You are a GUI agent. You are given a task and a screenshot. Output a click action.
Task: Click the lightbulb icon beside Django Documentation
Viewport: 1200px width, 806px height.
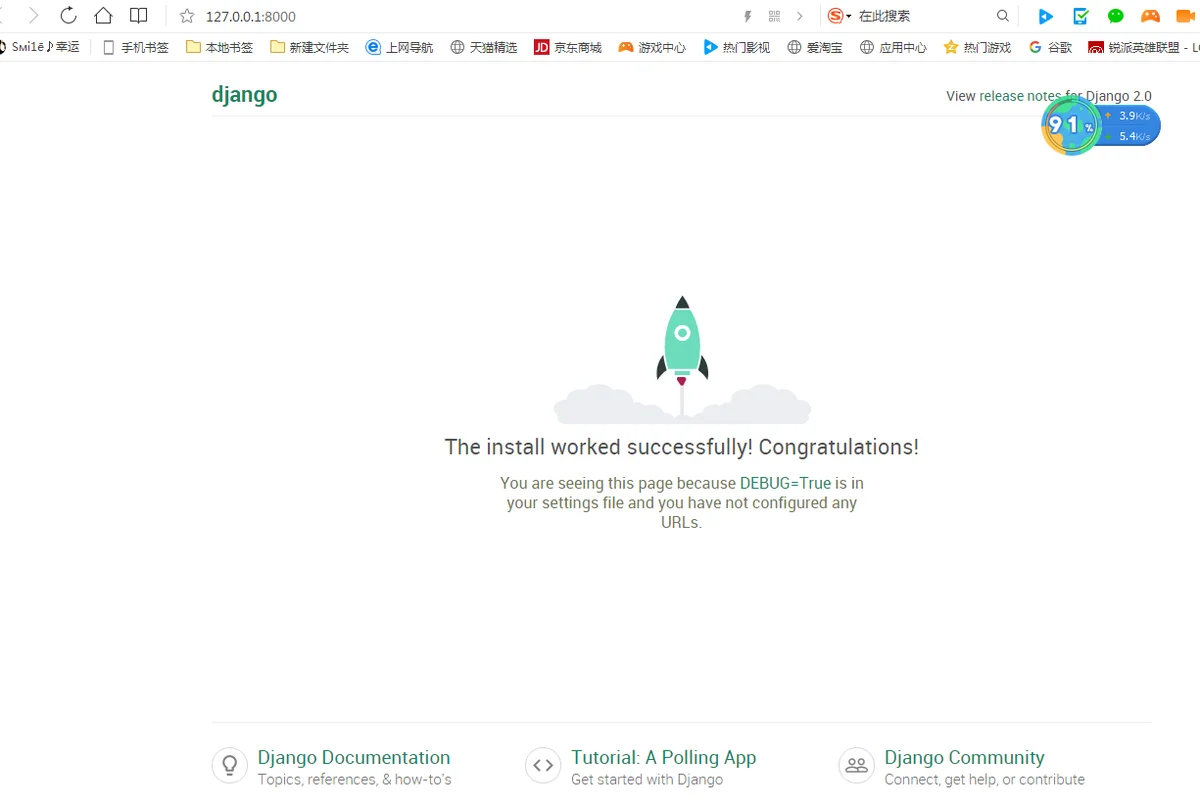[x=230, y=766]
